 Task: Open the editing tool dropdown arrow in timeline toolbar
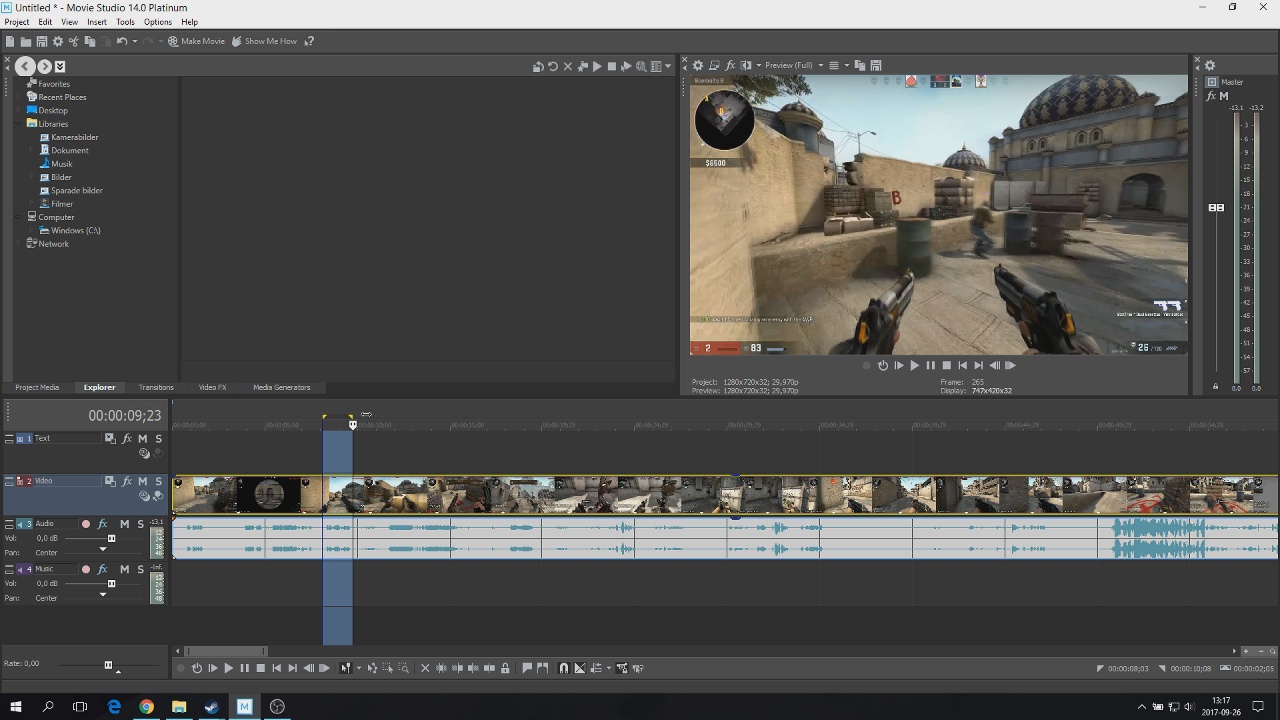358,668
